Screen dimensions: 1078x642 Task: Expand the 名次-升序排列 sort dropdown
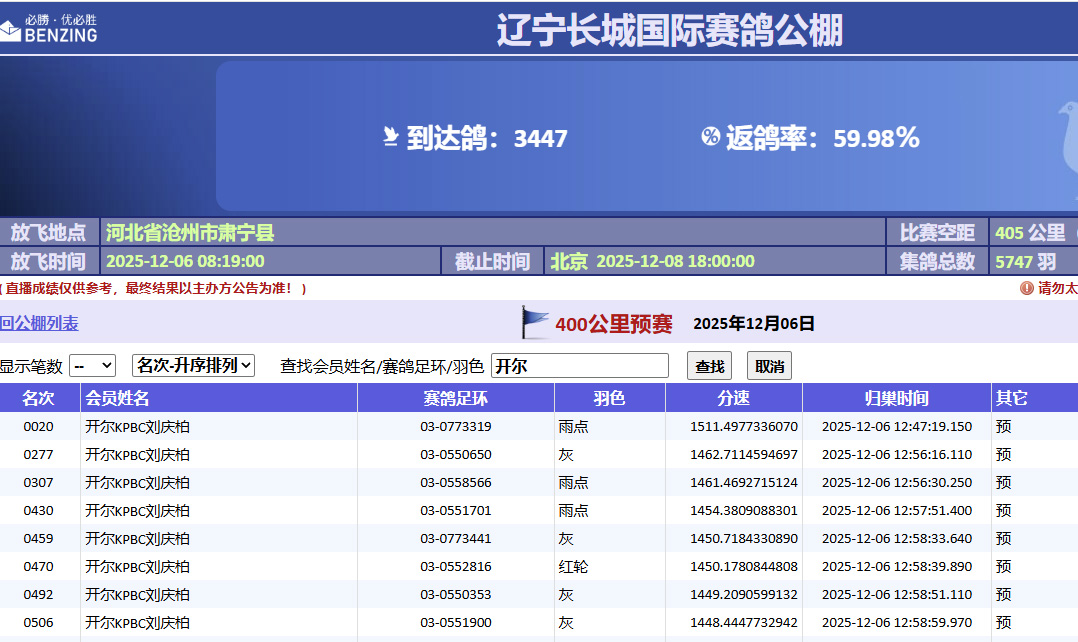[x=193, y=366]
